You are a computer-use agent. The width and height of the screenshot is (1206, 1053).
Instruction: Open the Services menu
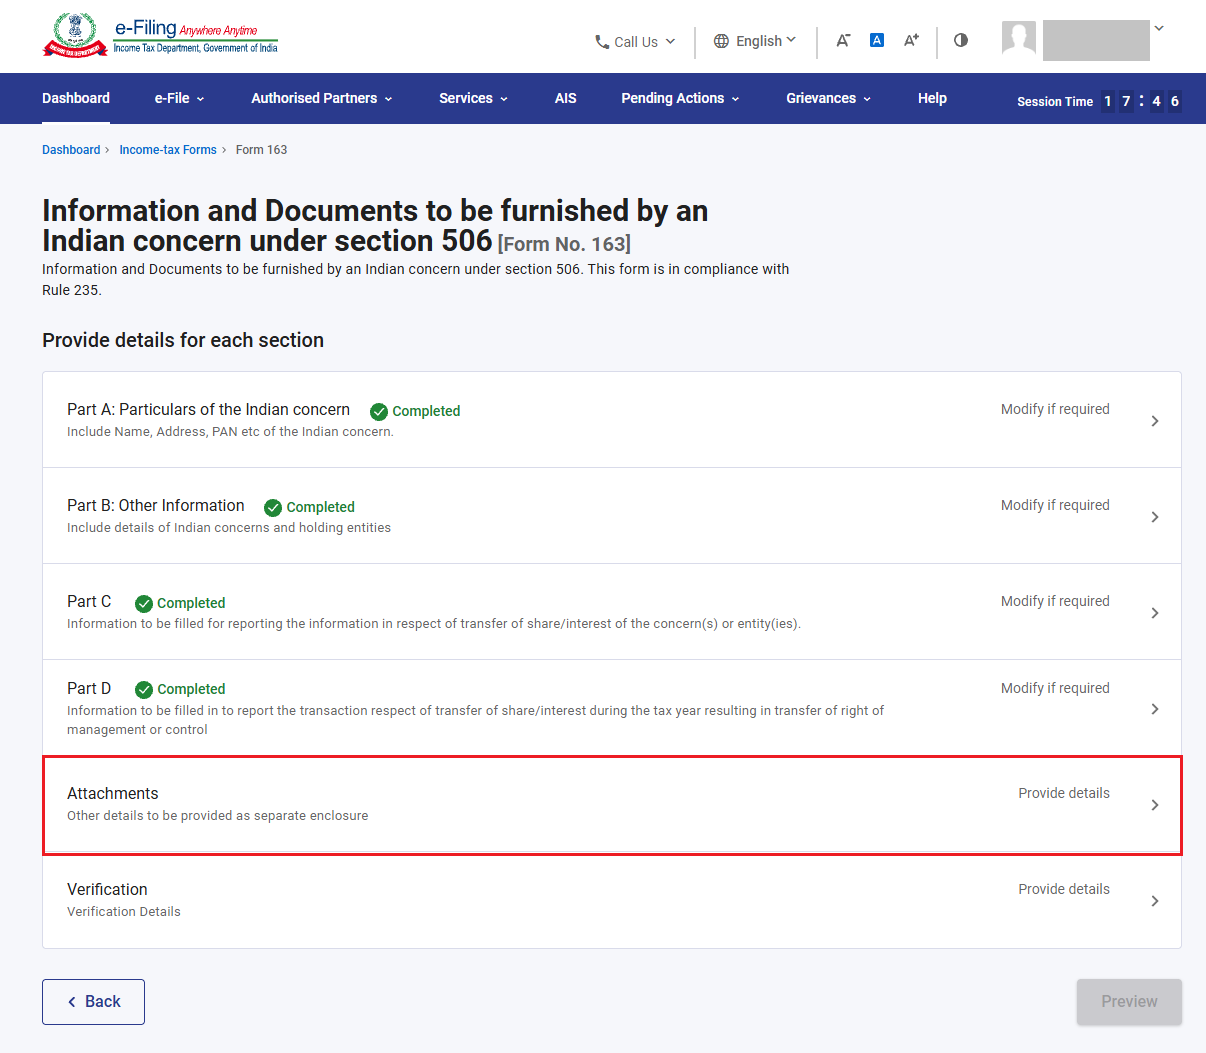pyautogui.click(x=474, y=98)
